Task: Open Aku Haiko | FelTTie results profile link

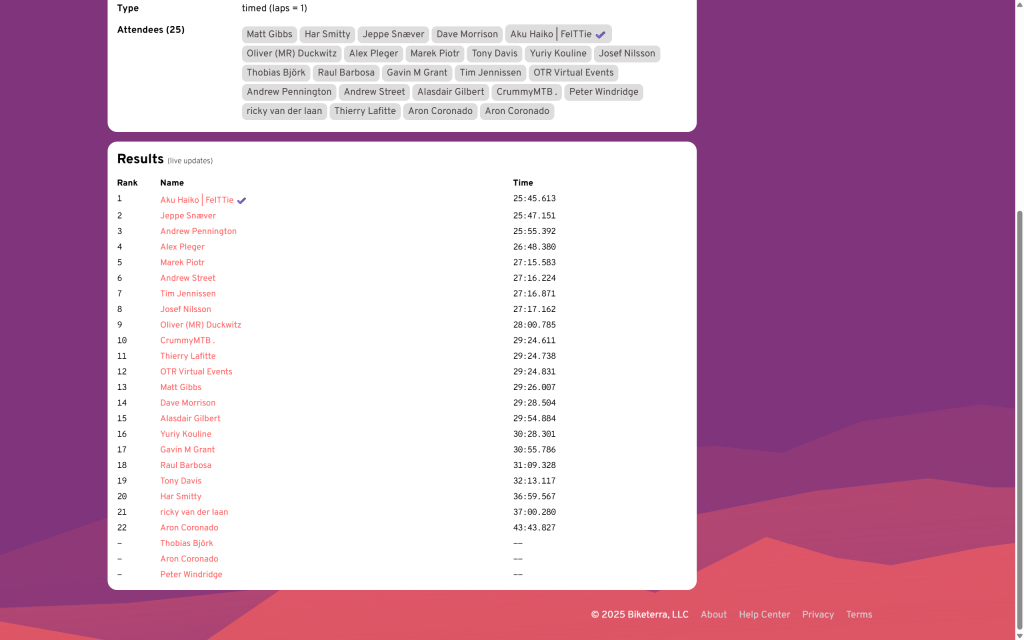Action: pyautogui.click(x=196, y=200)
